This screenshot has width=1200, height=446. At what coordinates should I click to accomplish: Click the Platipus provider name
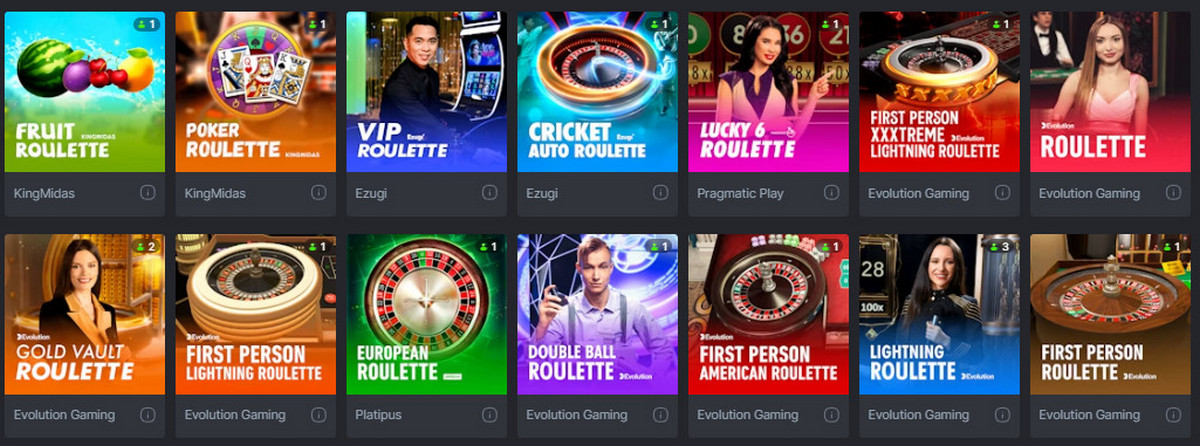[381, 414]
